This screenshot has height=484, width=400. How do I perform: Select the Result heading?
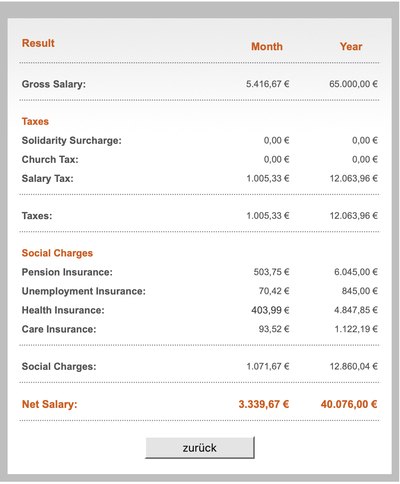pos(38,43)
